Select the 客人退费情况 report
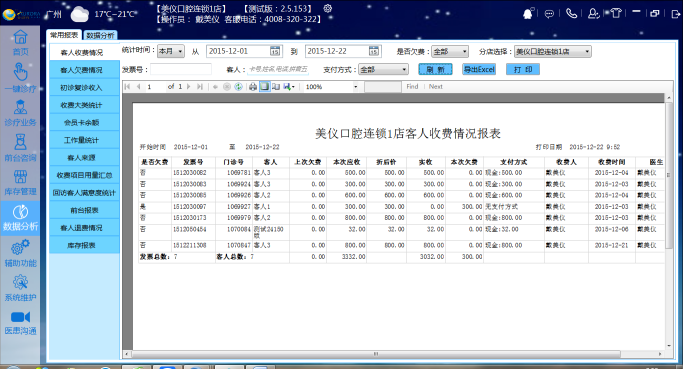683x369 pixels. (x=84, y=227)
